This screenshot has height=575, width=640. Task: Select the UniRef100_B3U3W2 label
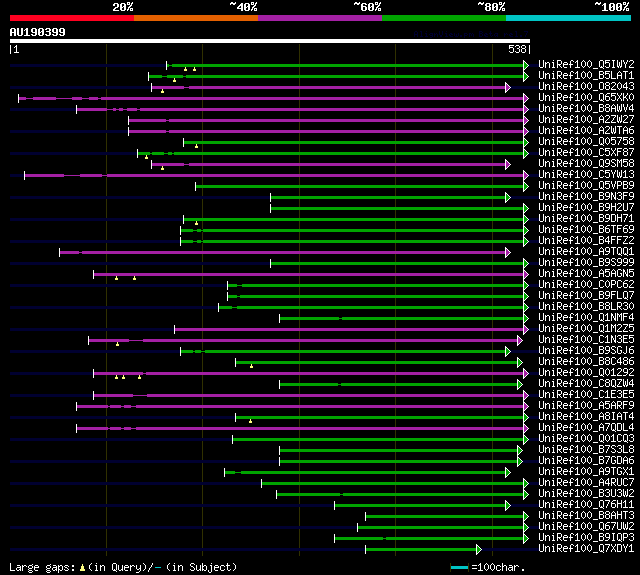586,494
